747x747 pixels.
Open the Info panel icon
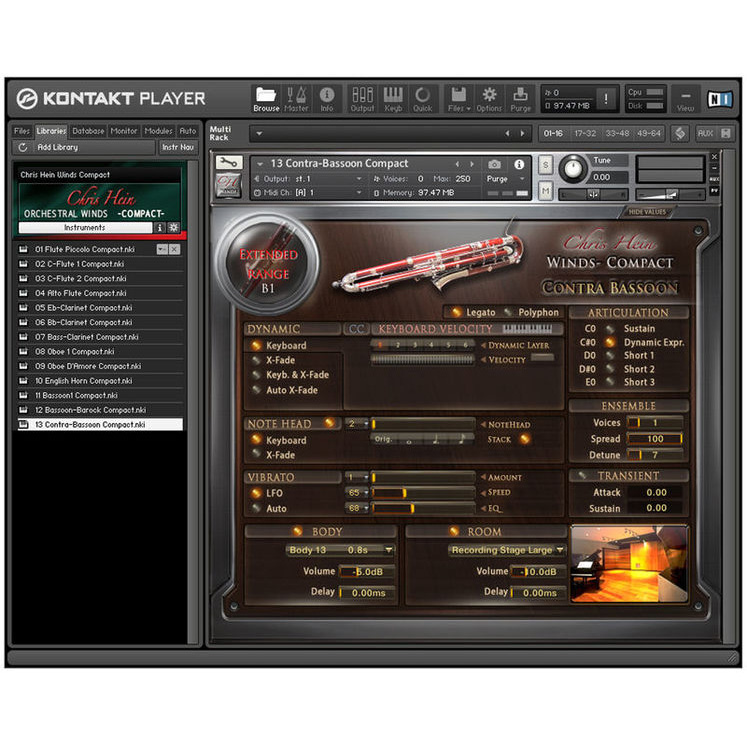[x=327, y=99]
